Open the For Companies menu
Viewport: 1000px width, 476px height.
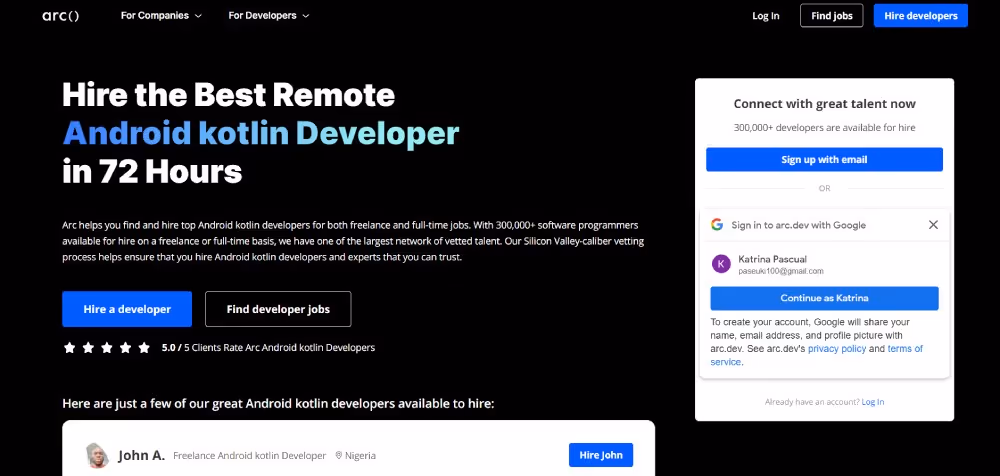(x=161, y=15)
